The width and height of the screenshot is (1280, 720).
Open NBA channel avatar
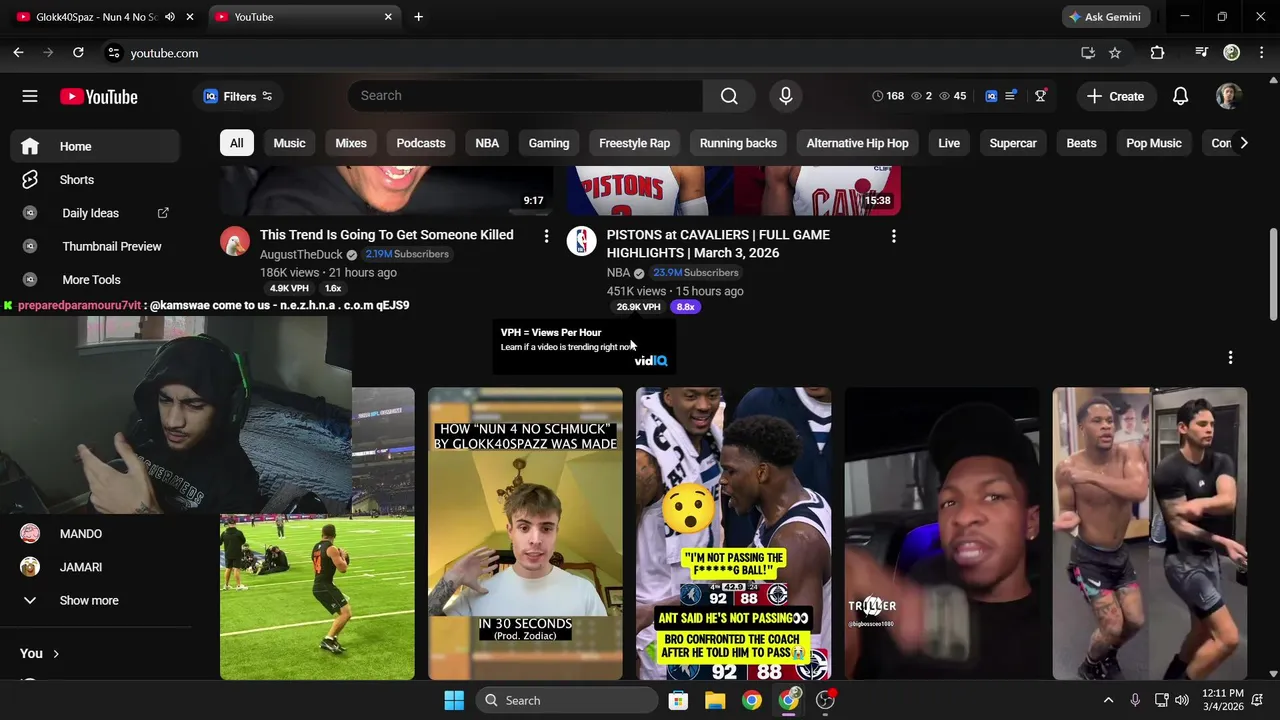click(x=582, y=241)
